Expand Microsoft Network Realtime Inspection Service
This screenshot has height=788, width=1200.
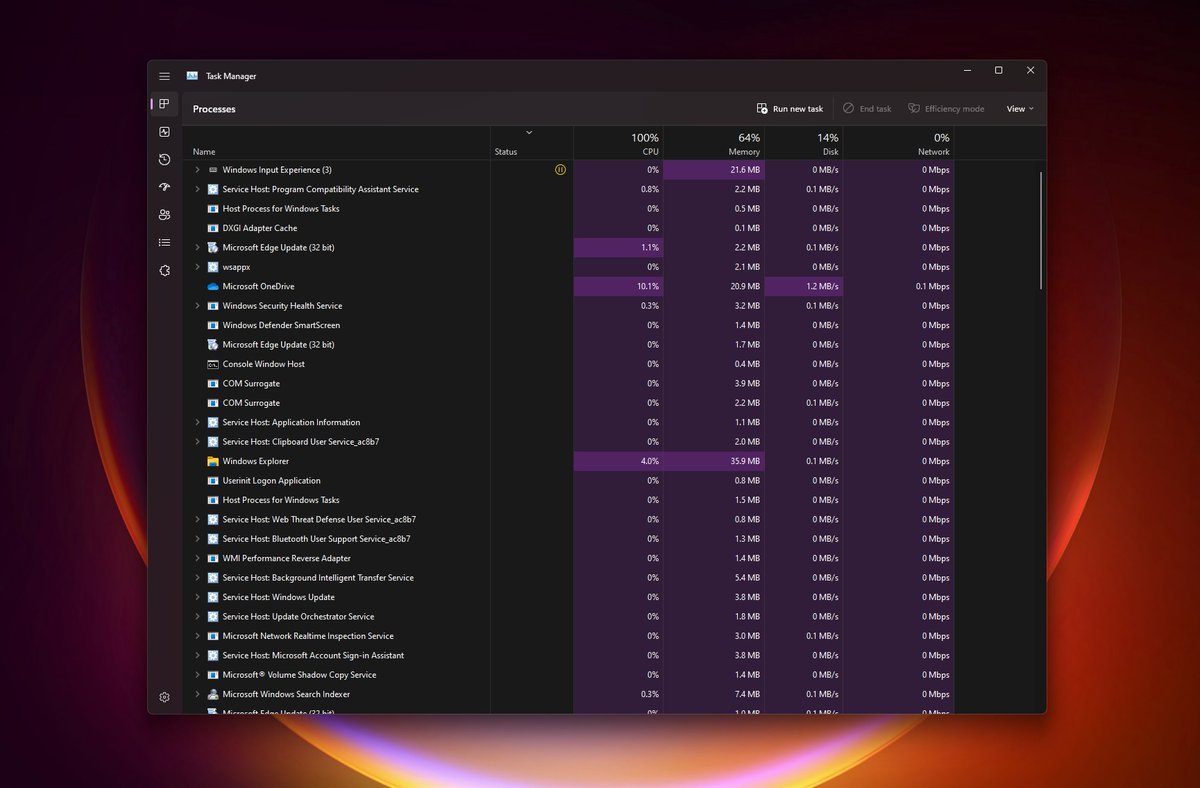point(197,636)
